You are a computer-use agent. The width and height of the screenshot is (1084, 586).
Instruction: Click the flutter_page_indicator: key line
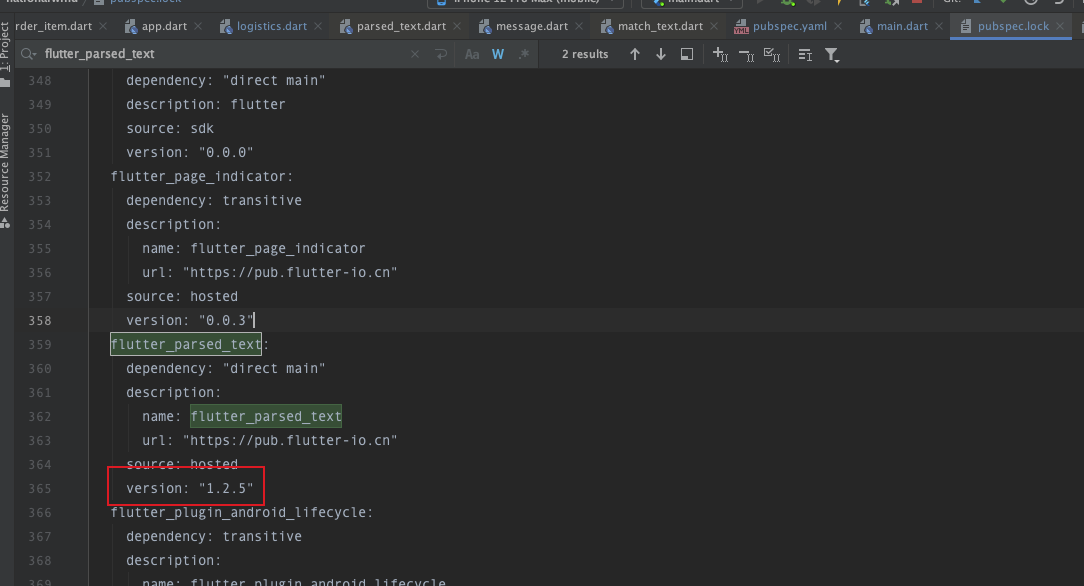tap(202, 176)
